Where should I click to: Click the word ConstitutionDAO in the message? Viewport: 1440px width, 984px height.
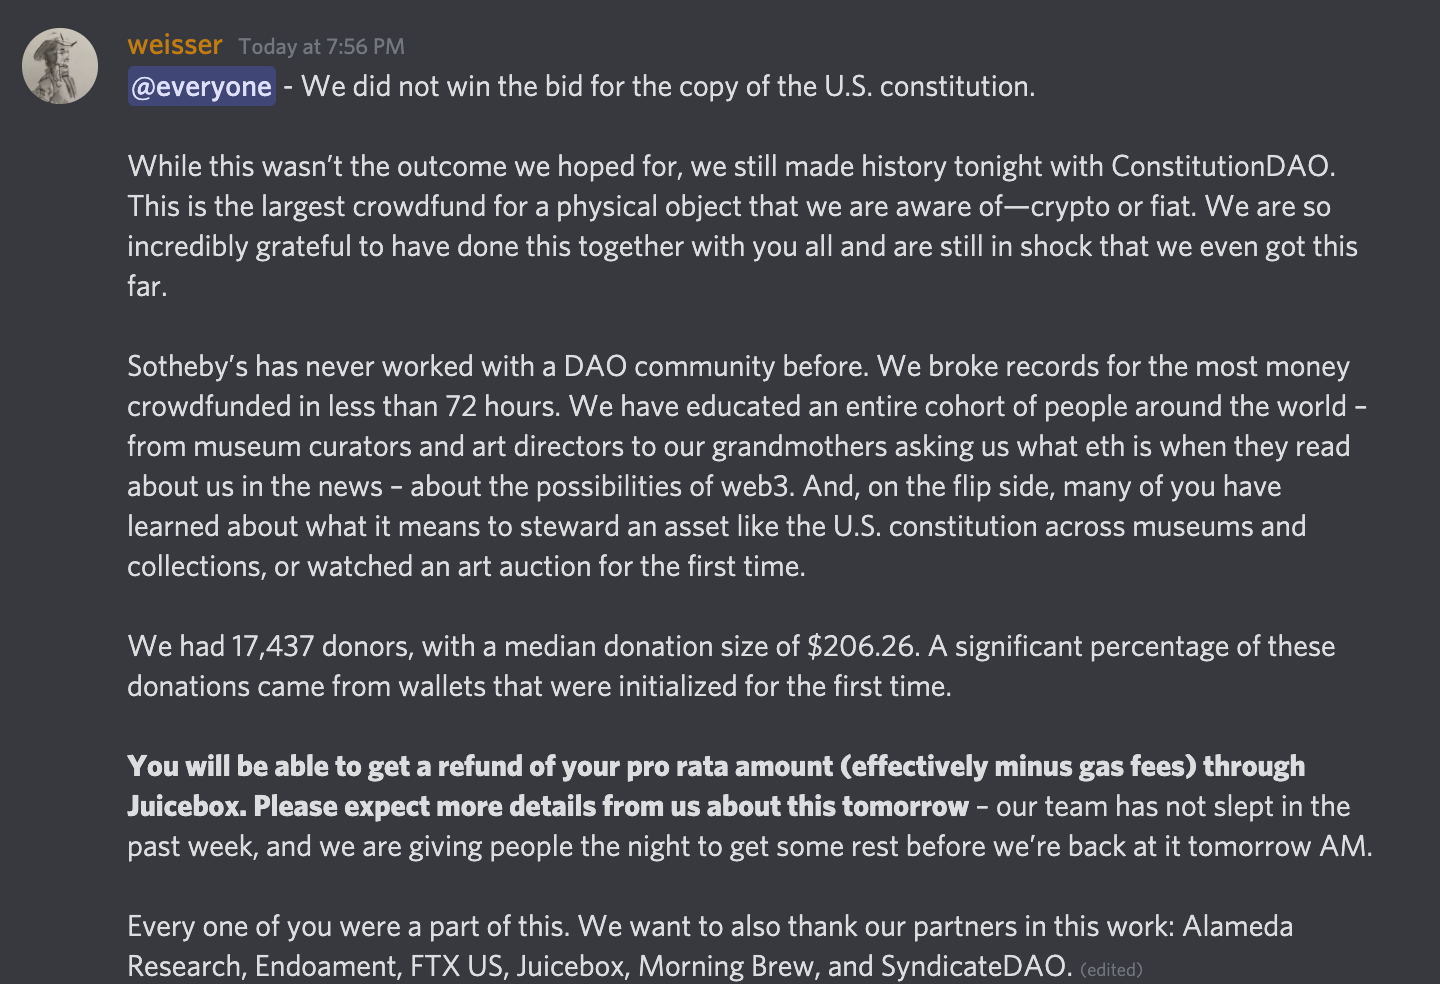click(x=1222, y=166)
